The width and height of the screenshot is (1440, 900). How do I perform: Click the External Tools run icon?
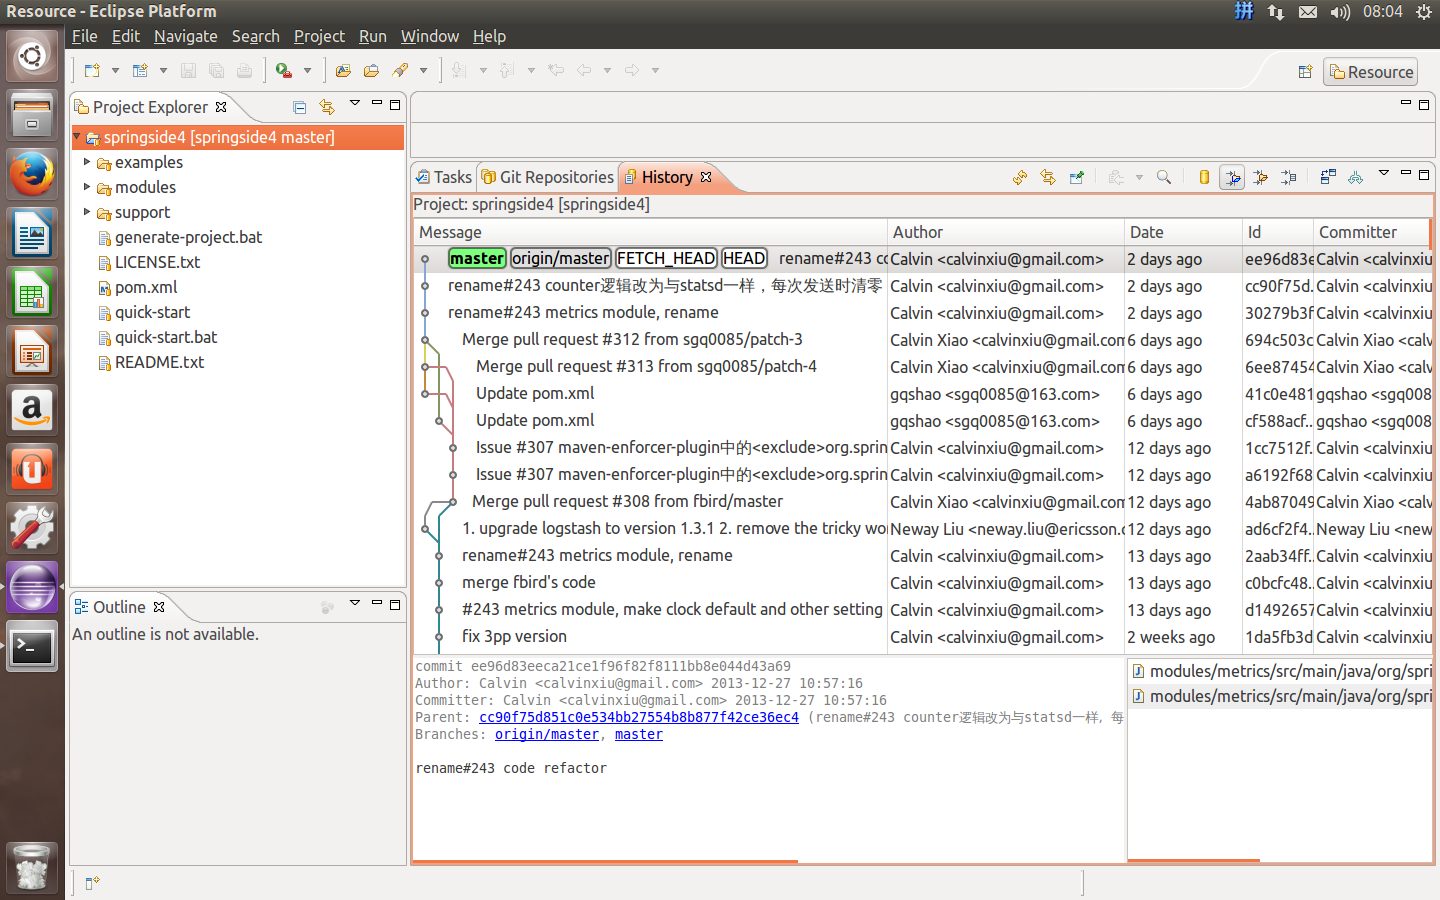[285, 71]
